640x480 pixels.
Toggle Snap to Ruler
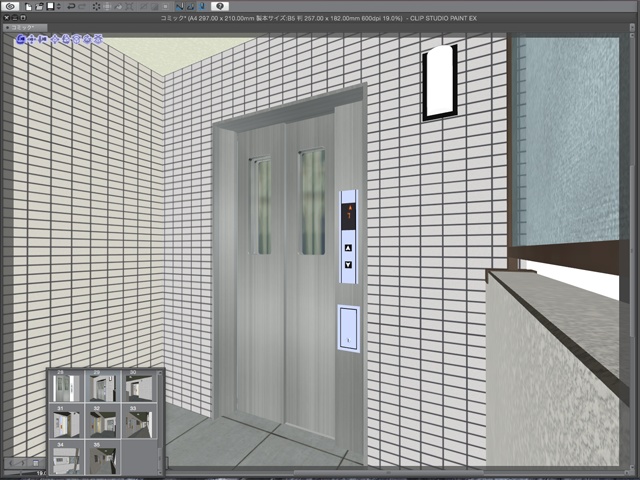click(180, 7)
